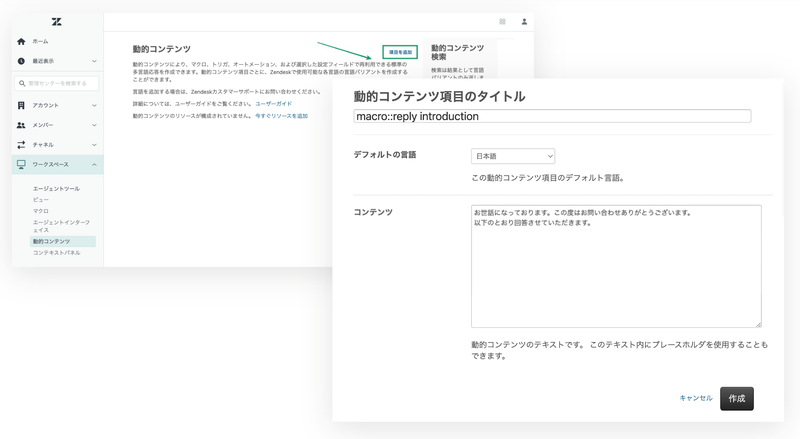Click the channels arrows icon
The image size is (800, 439).
point(21,145)
